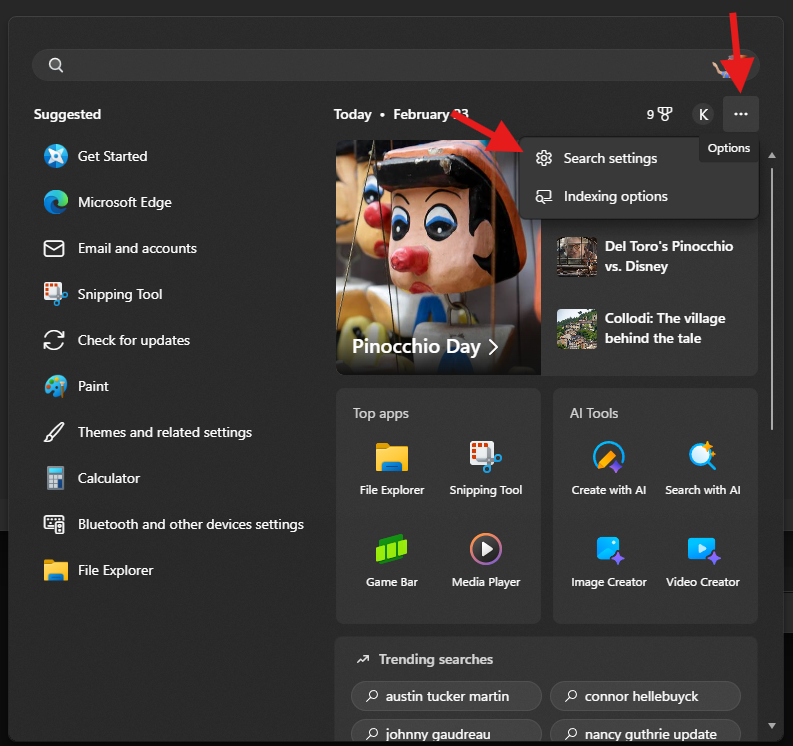Open Image Creator AI tool
Viewport: 793px width, 746px height.
point(608,561)
